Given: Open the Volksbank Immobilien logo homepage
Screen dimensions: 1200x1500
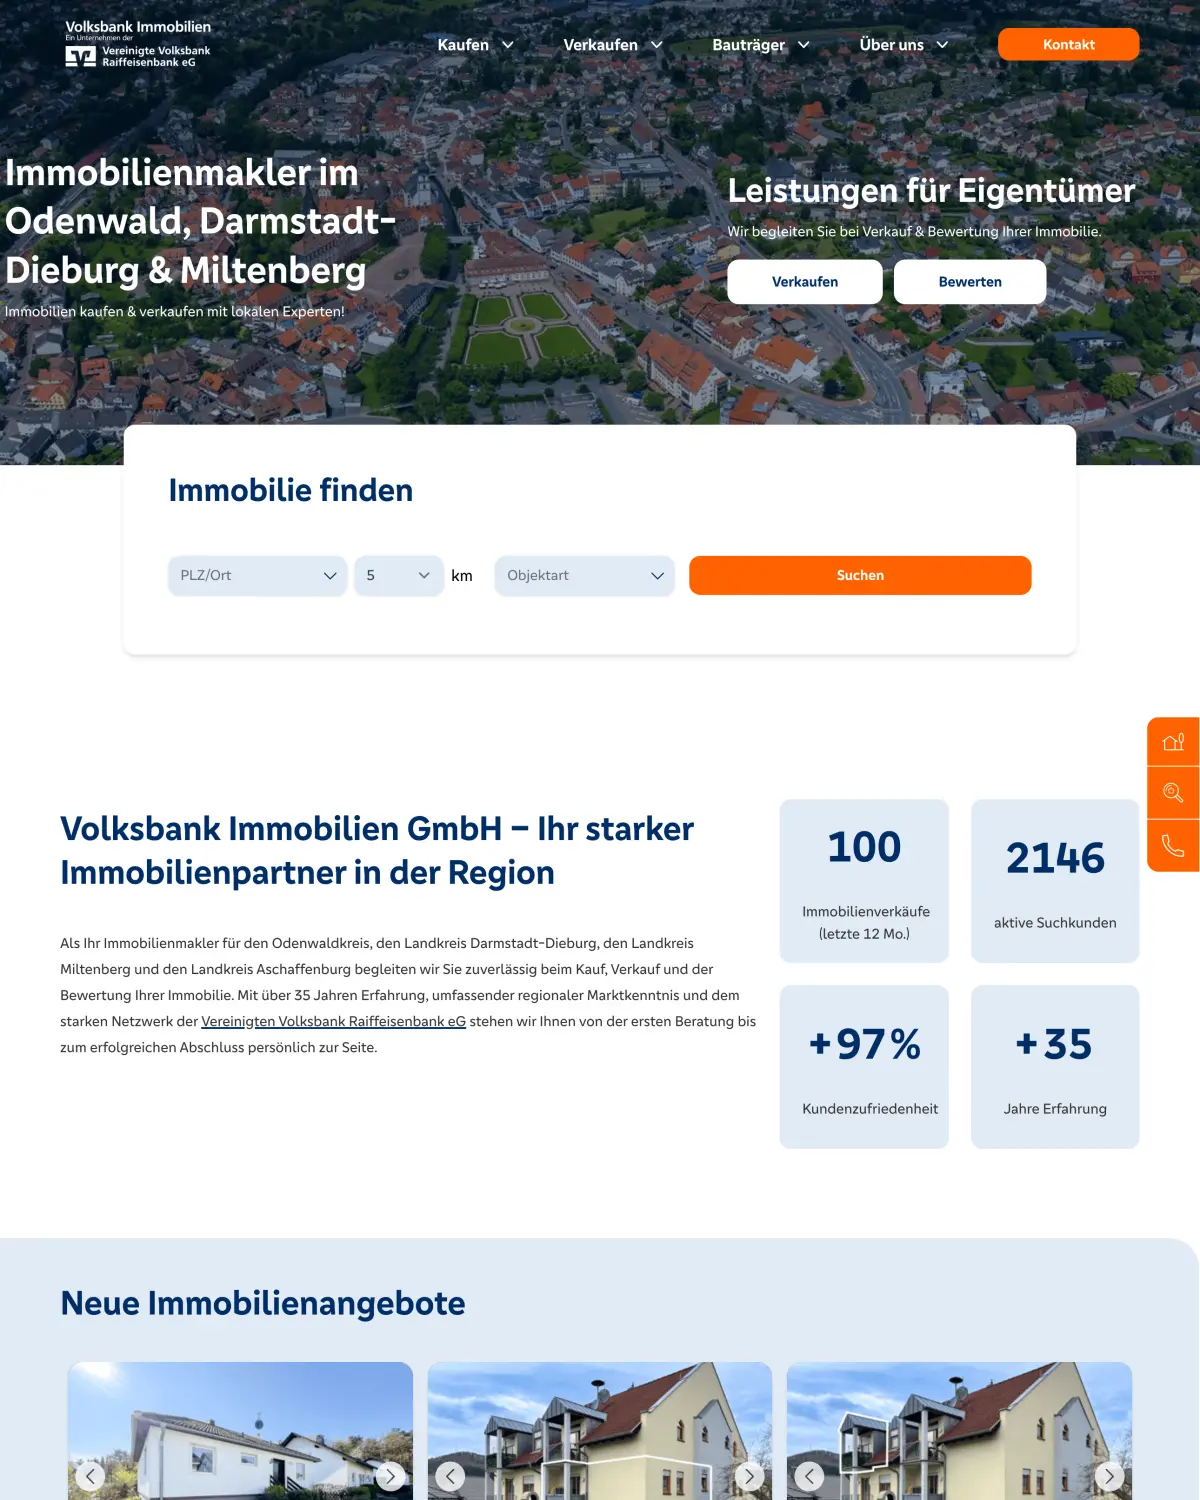Looking at the screenshot, I should pos(138,44).
